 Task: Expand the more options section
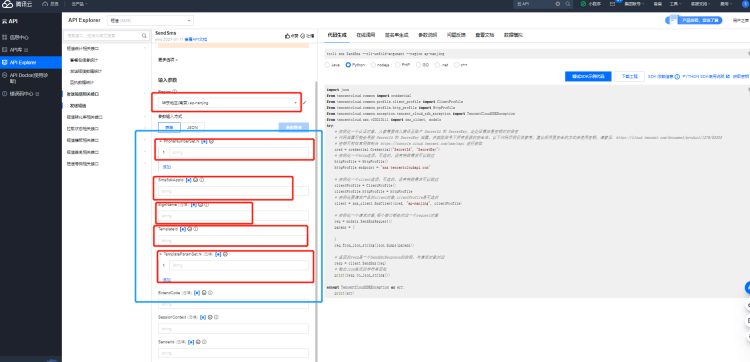[168, 60]
